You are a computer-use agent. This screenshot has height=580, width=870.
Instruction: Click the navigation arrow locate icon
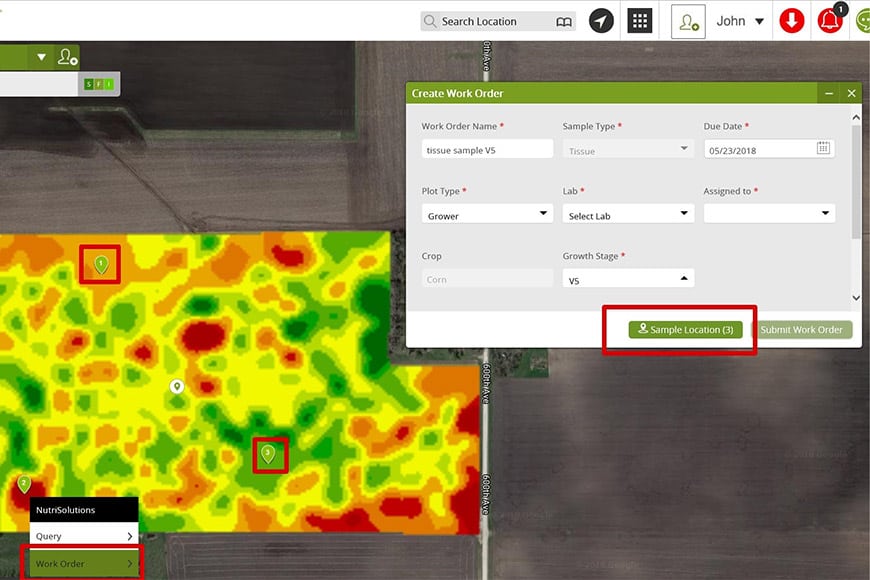pos(601,21)
